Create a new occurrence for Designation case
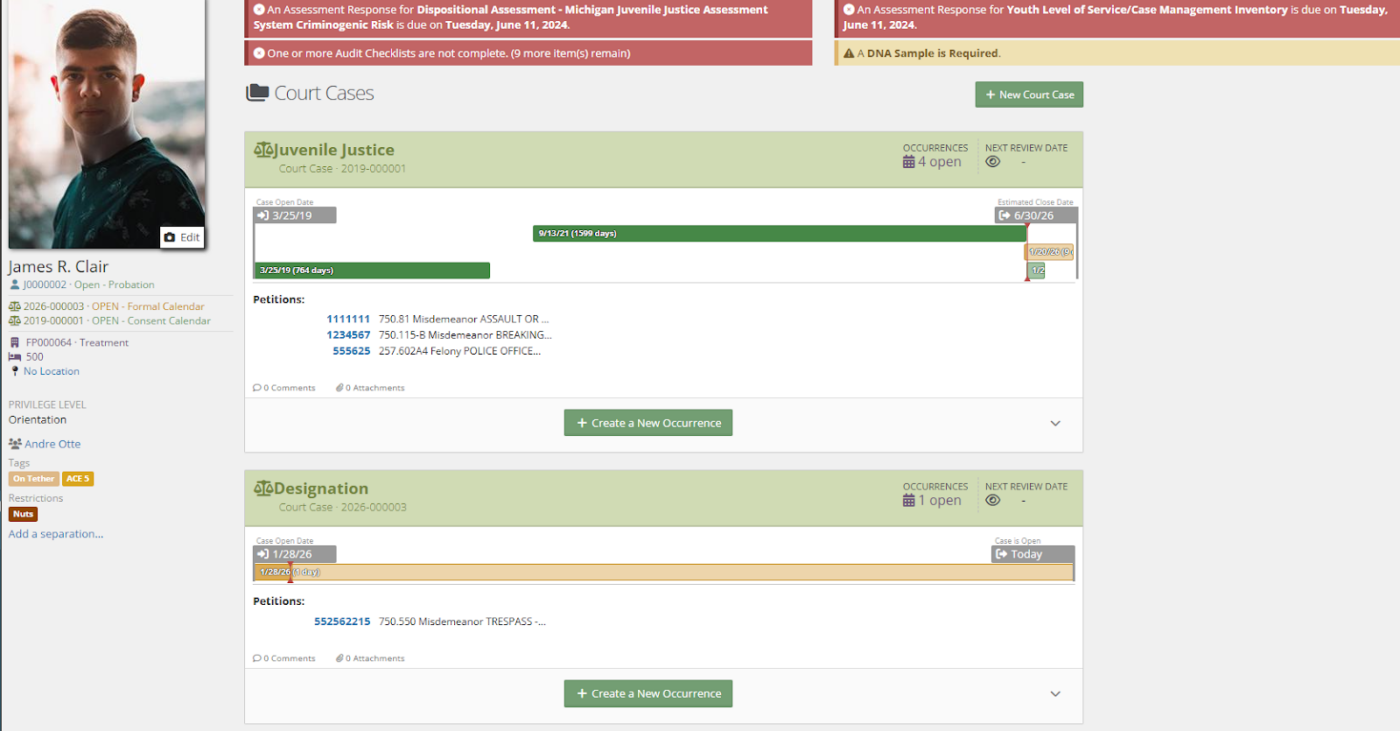This screenshot has height=731, width=1400. pyautogui.click(x=648, y=693)
